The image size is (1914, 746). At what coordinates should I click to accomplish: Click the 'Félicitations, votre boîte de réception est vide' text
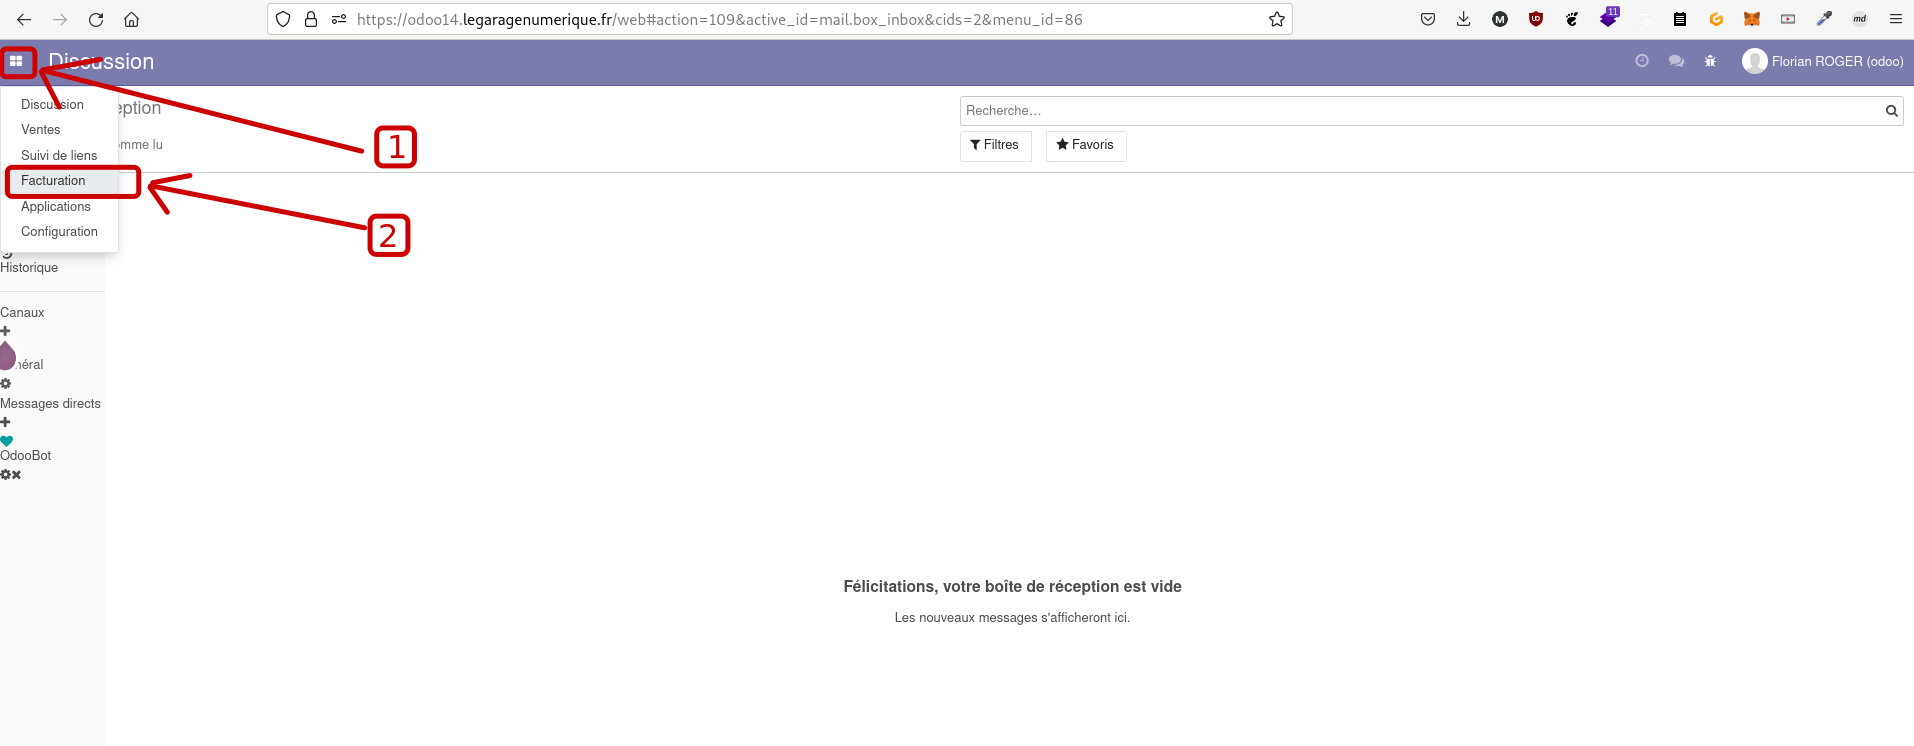click(x=1012, y=587)
